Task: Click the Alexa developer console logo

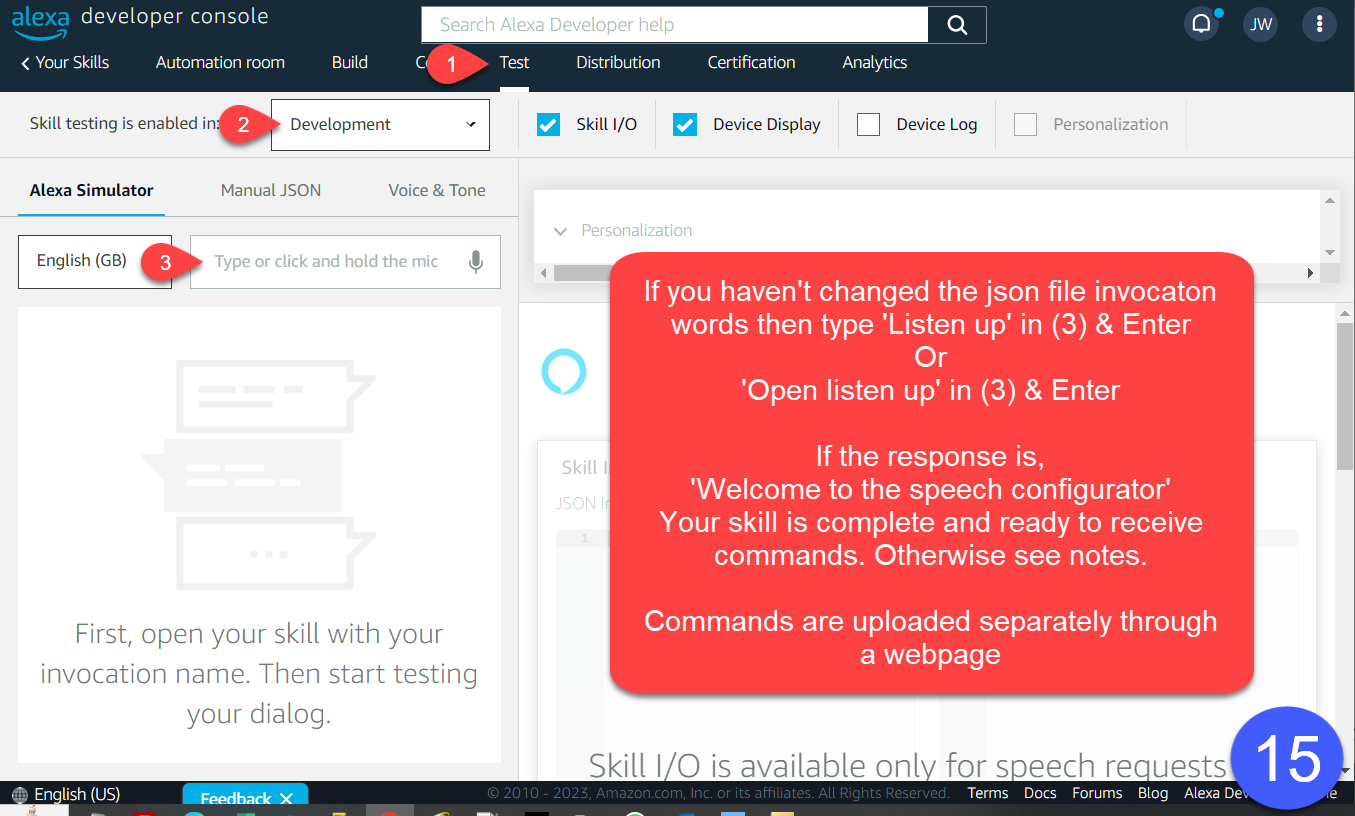Action: coord(140,20)
